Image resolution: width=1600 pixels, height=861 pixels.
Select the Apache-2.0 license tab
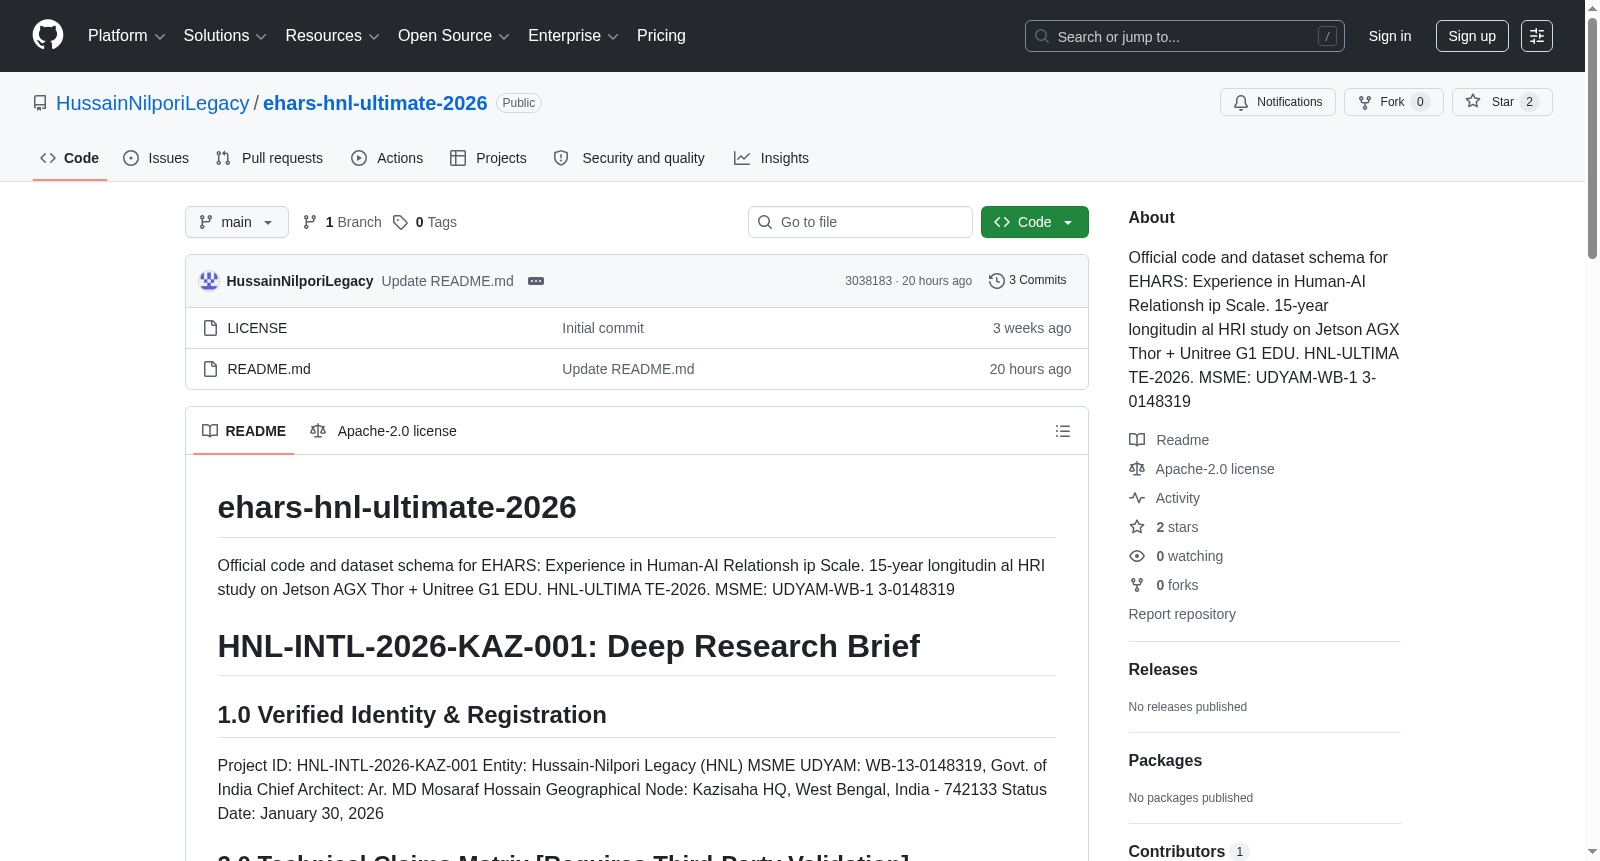pyautogui.click(x=383, y=431)
